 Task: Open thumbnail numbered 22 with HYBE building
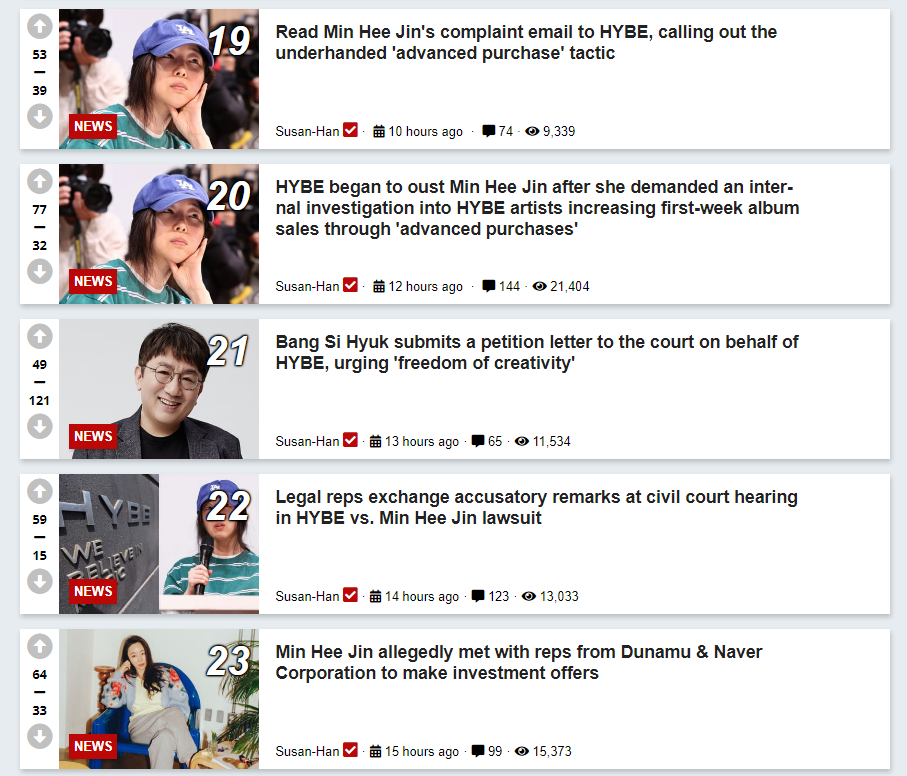pyautogui.click(x=159, y=544)
